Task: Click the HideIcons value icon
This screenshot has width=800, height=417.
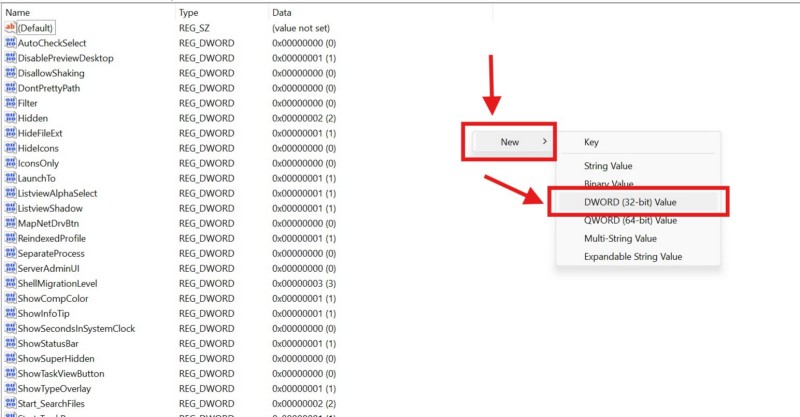Action: click(10, 148)
